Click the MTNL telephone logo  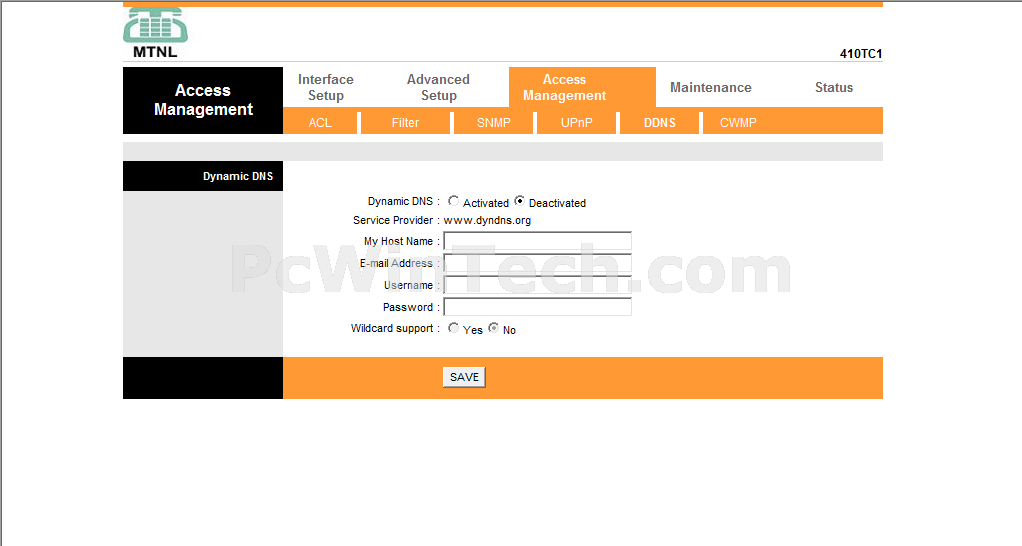coord(155,33)
